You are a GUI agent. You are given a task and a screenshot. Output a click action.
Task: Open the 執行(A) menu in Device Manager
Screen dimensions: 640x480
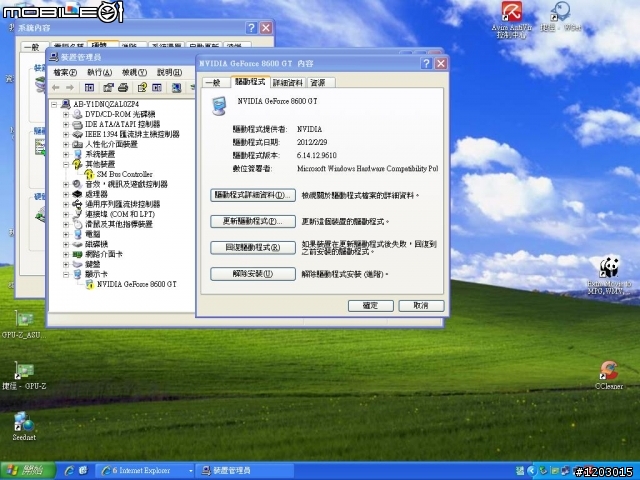coord(100,72)
